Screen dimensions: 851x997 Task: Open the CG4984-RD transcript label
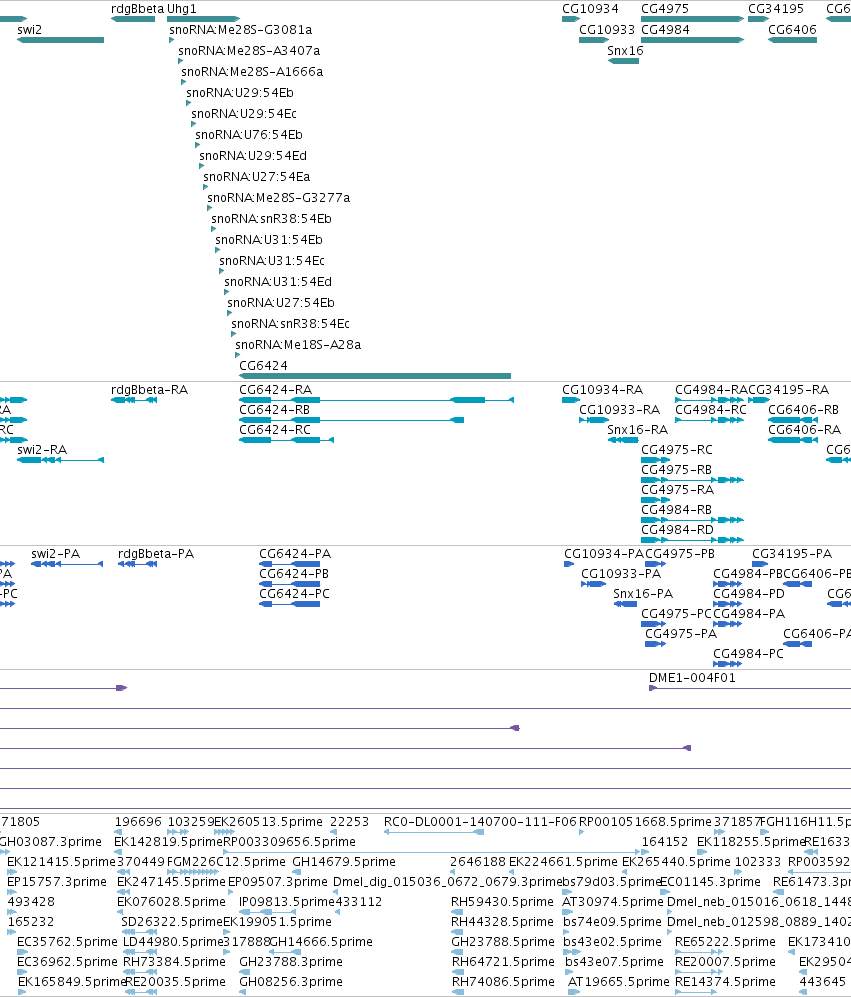677,530
